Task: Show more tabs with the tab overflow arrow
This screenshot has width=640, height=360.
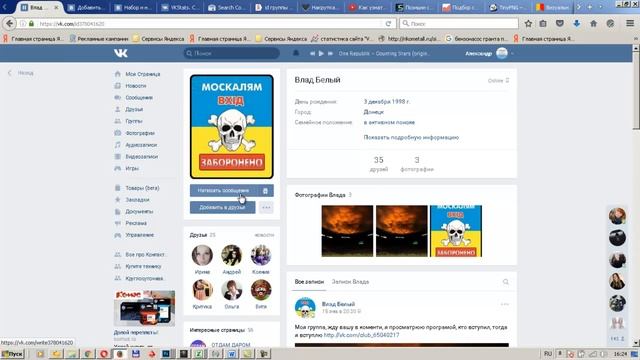Action: [x=578, y=7]
